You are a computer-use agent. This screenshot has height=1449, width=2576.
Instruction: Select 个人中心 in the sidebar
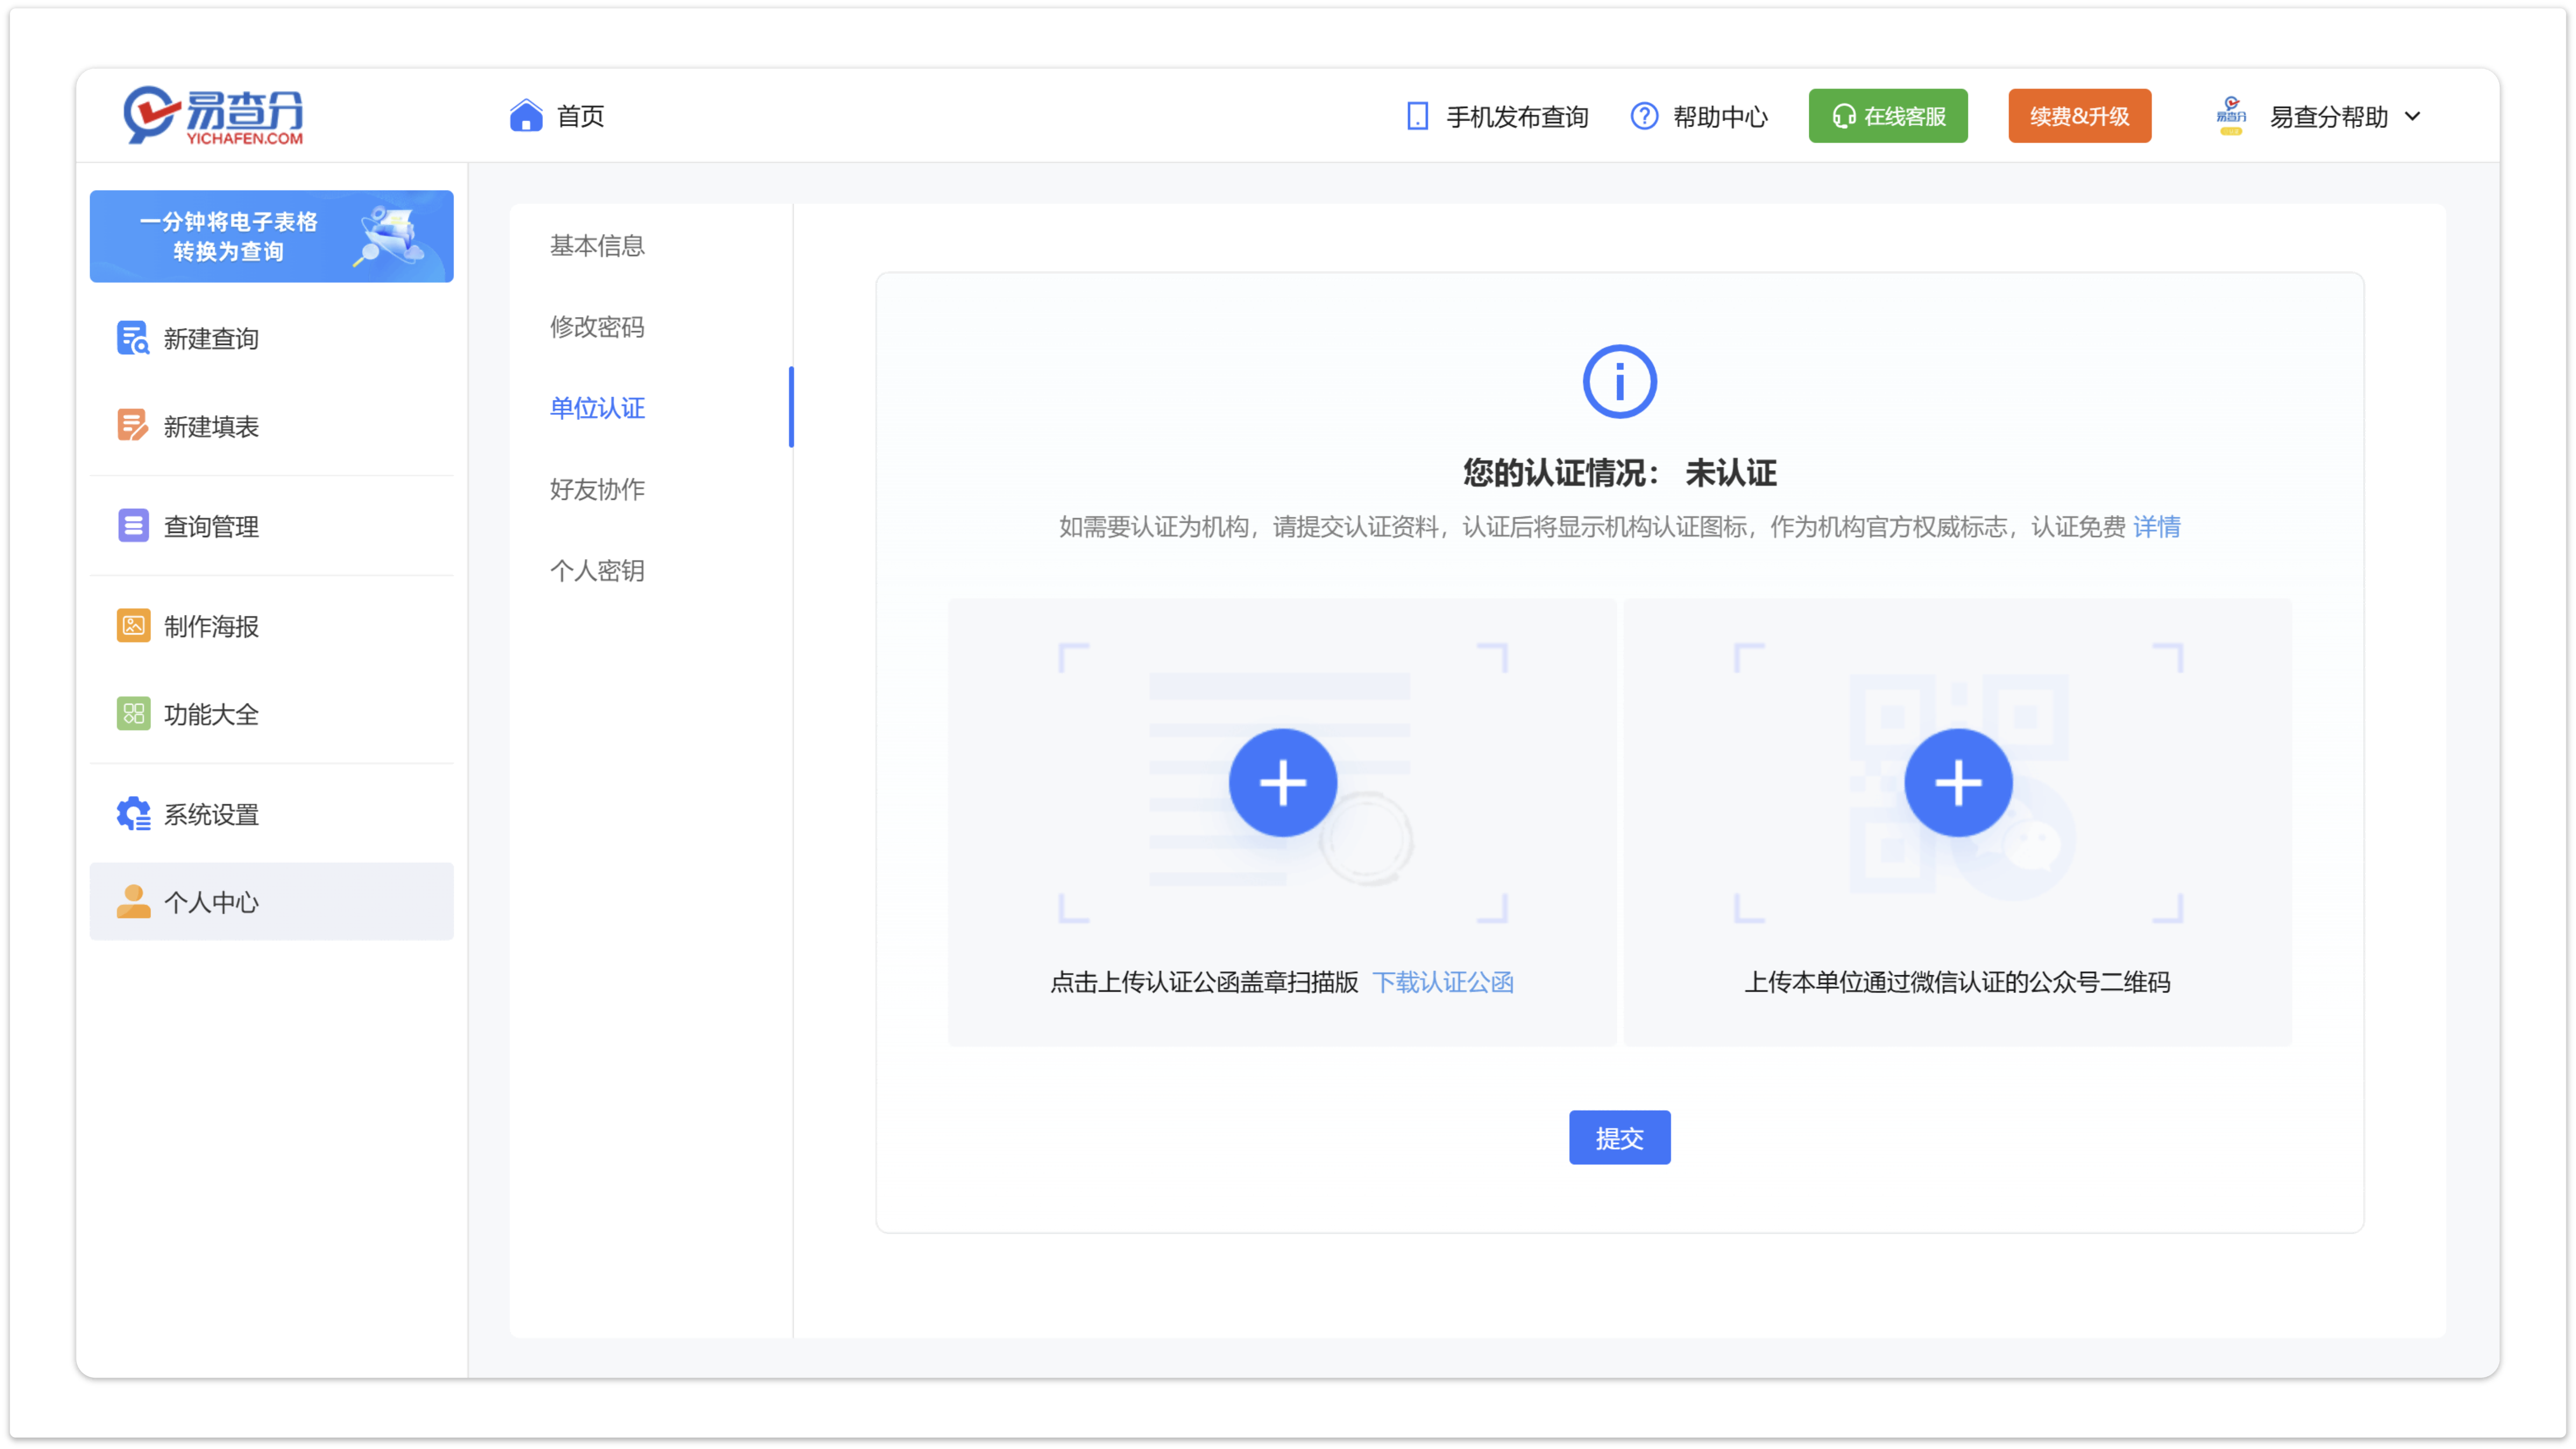click(271, 901)
